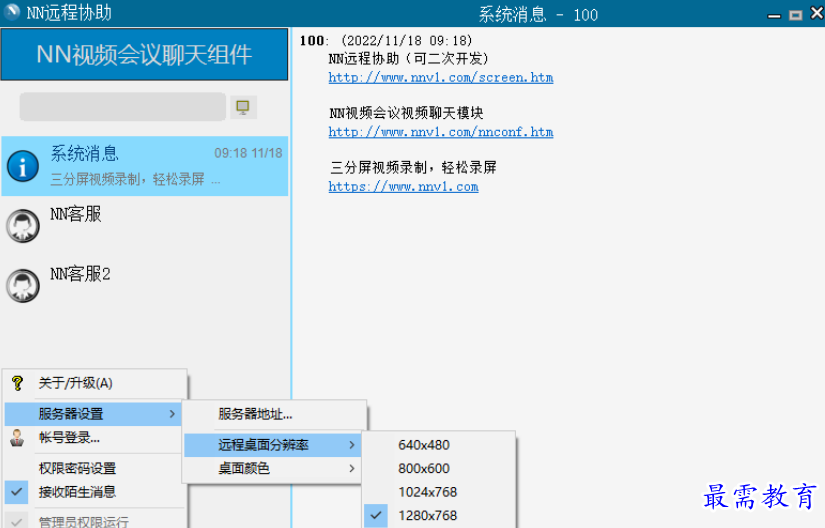
Task: Expand the 桌面颜色 submenu arrow
Action: coord(352,468)
